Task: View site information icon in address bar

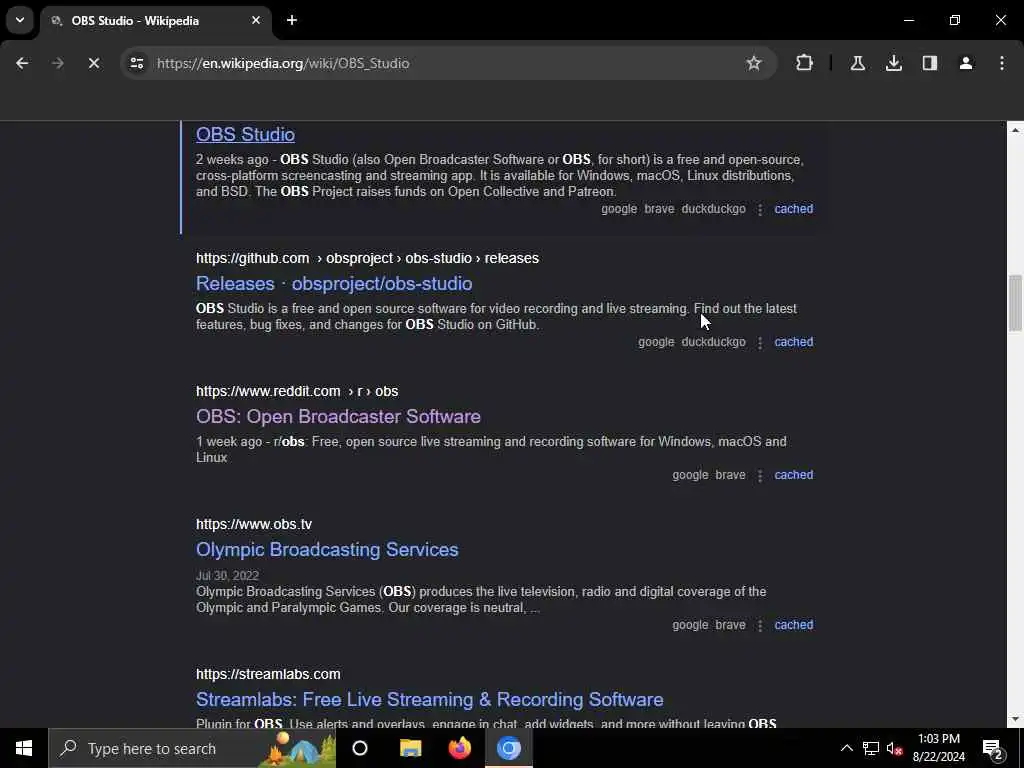Action: pyautogui.click(x=136, y=63)
